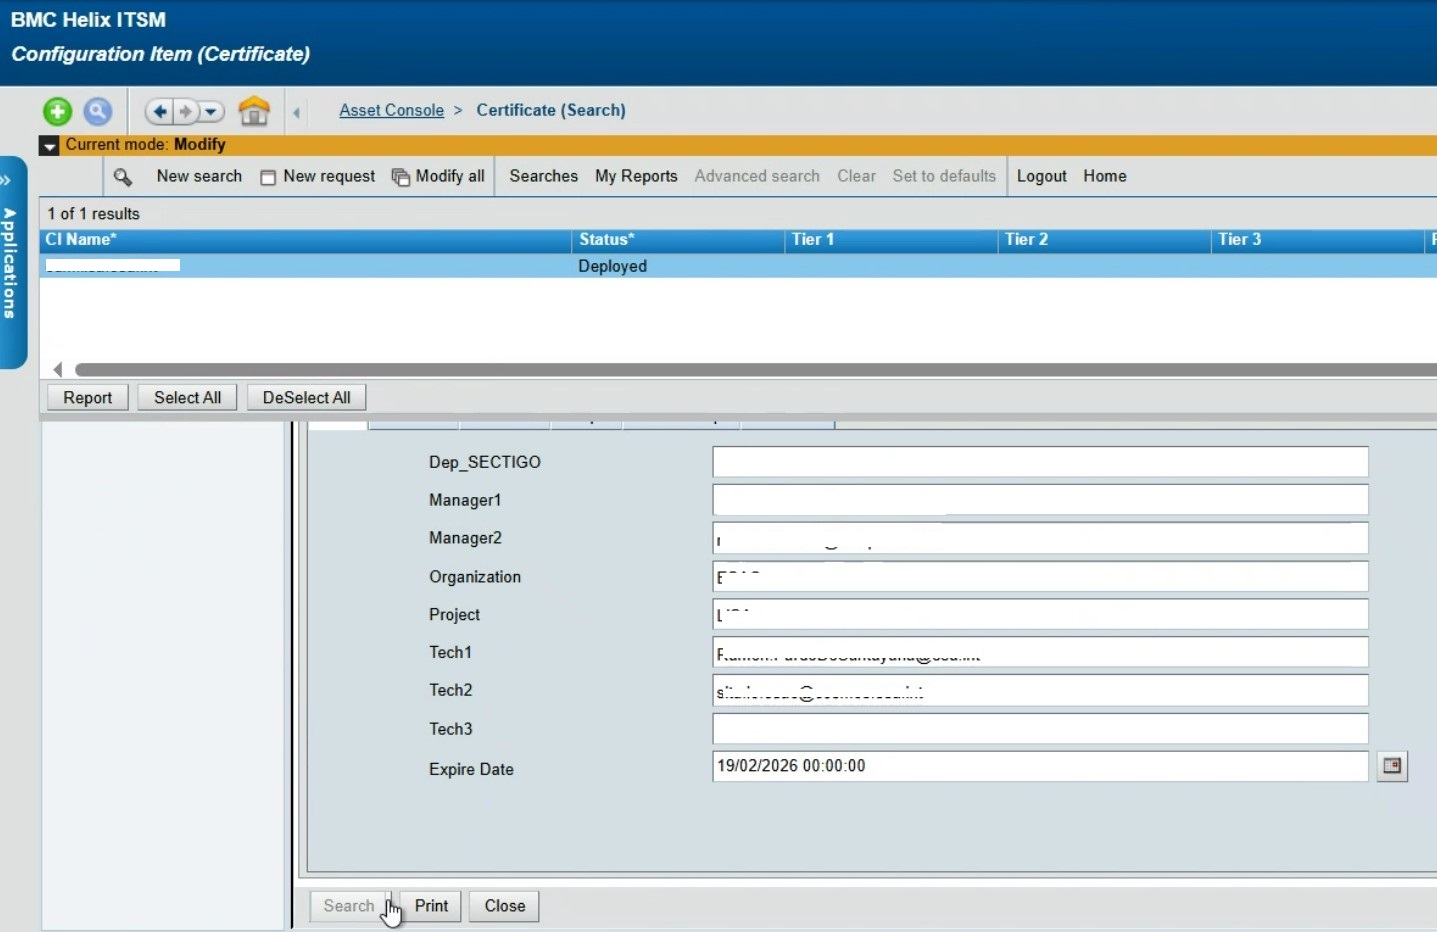The image size is (1437, 932).
Task: Open the calendar picker for Expire Date
Action: (x=1391, y=766)
